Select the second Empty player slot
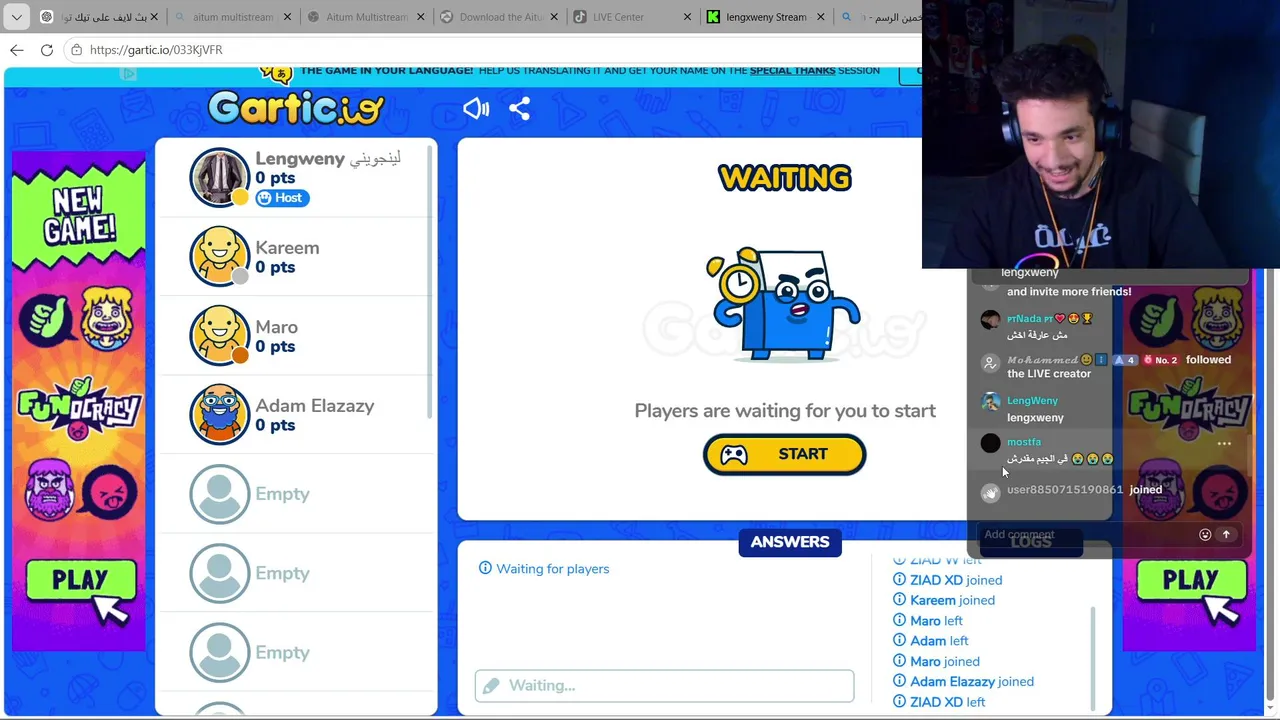The width and height of the screenshot is (1280, 720). [295, 573]
